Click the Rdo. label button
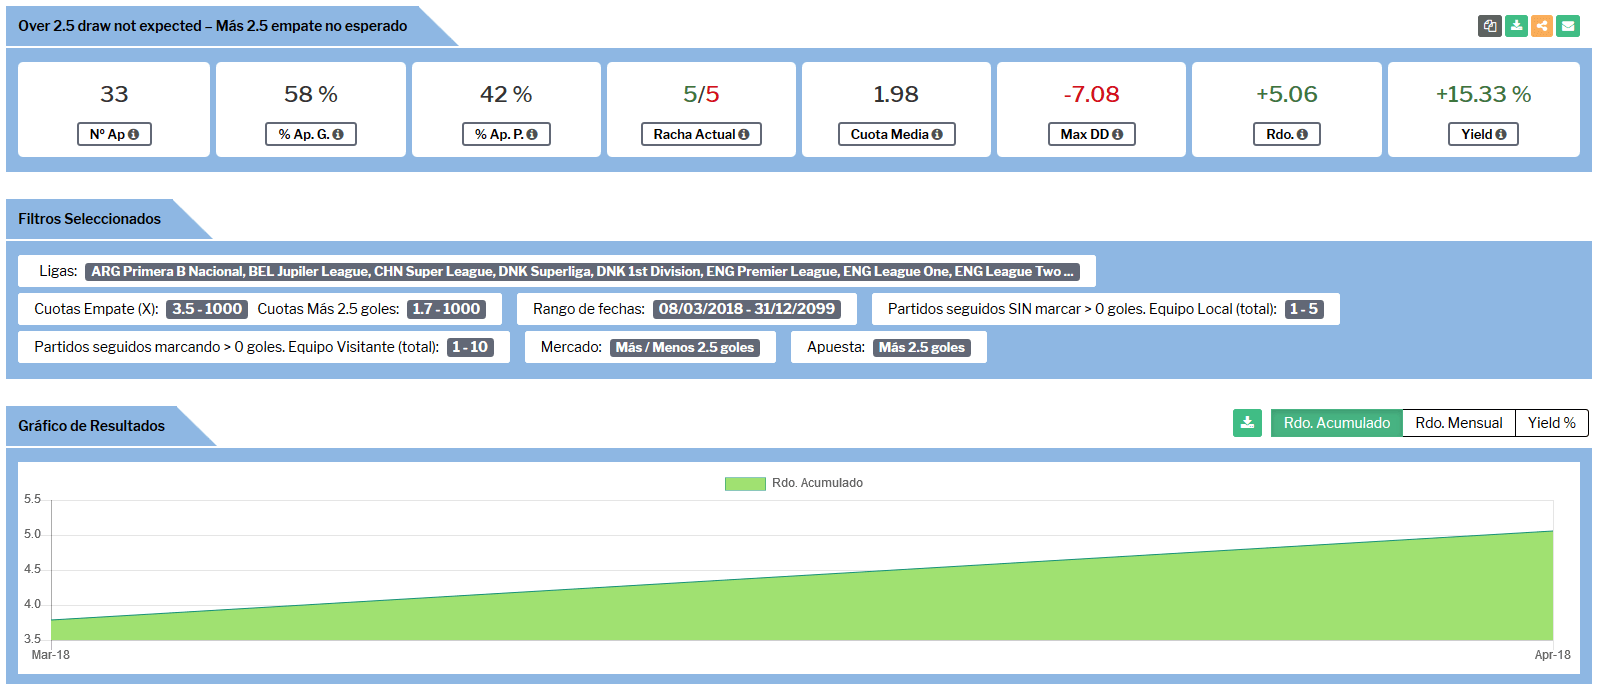1597x692 pixels. [1286, 134]
